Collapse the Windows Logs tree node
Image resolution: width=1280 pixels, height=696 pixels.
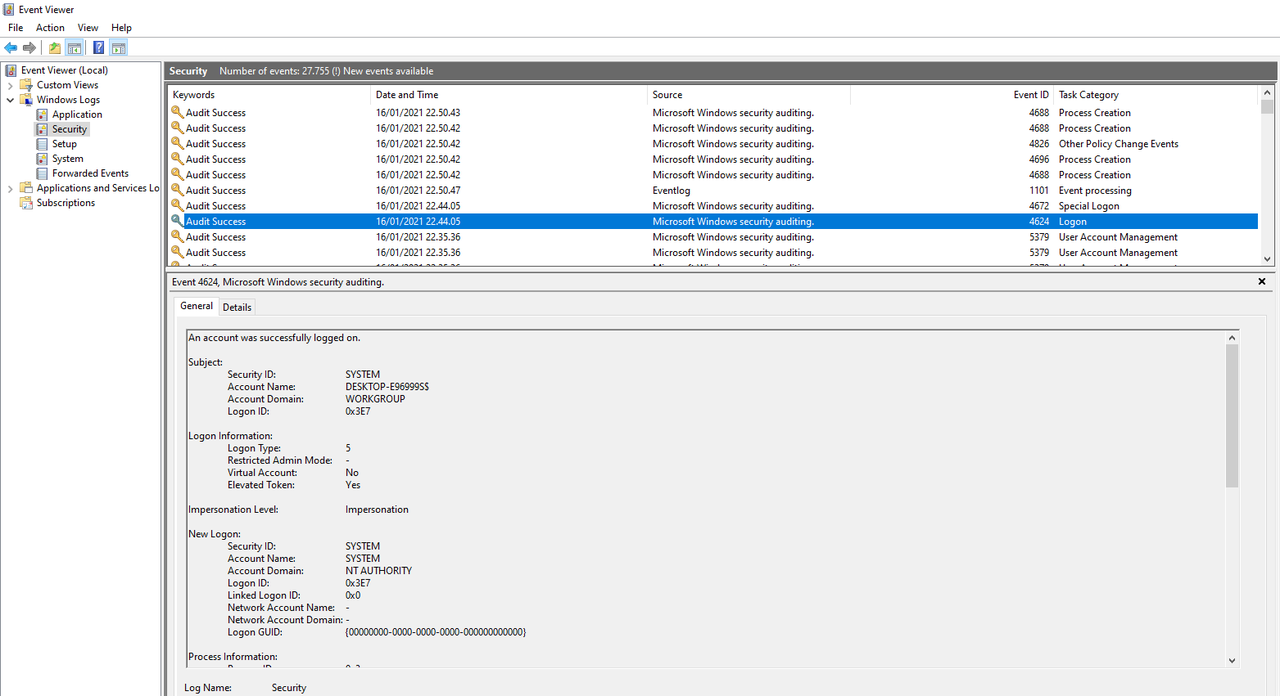click(10, 100)
